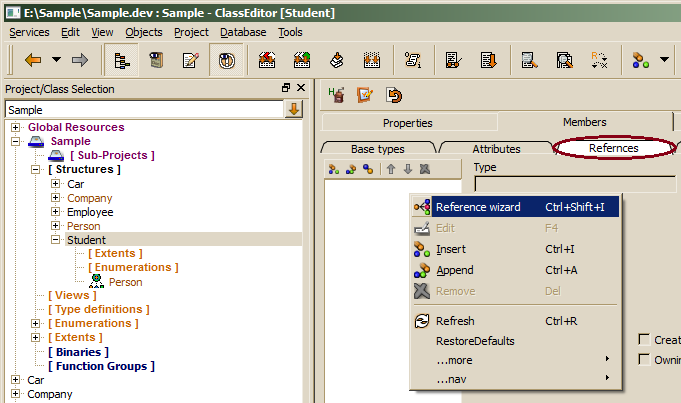This screenshot has width=681, height=403.
Task: Open the Properties tab
Action: pyautogui.click(x=407, y=123)
